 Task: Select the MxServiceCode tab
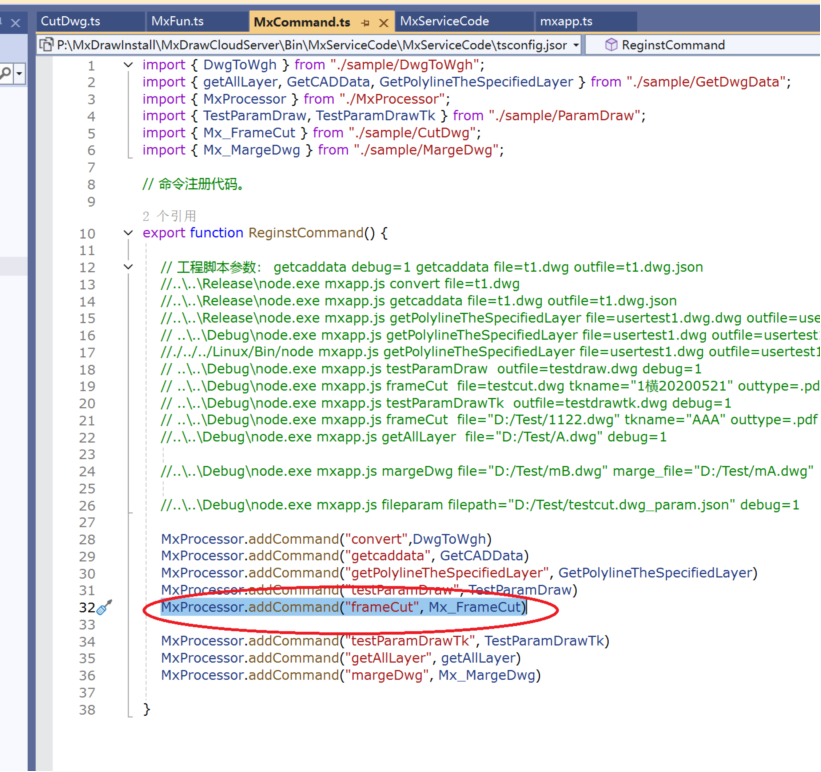coord(444,21)
